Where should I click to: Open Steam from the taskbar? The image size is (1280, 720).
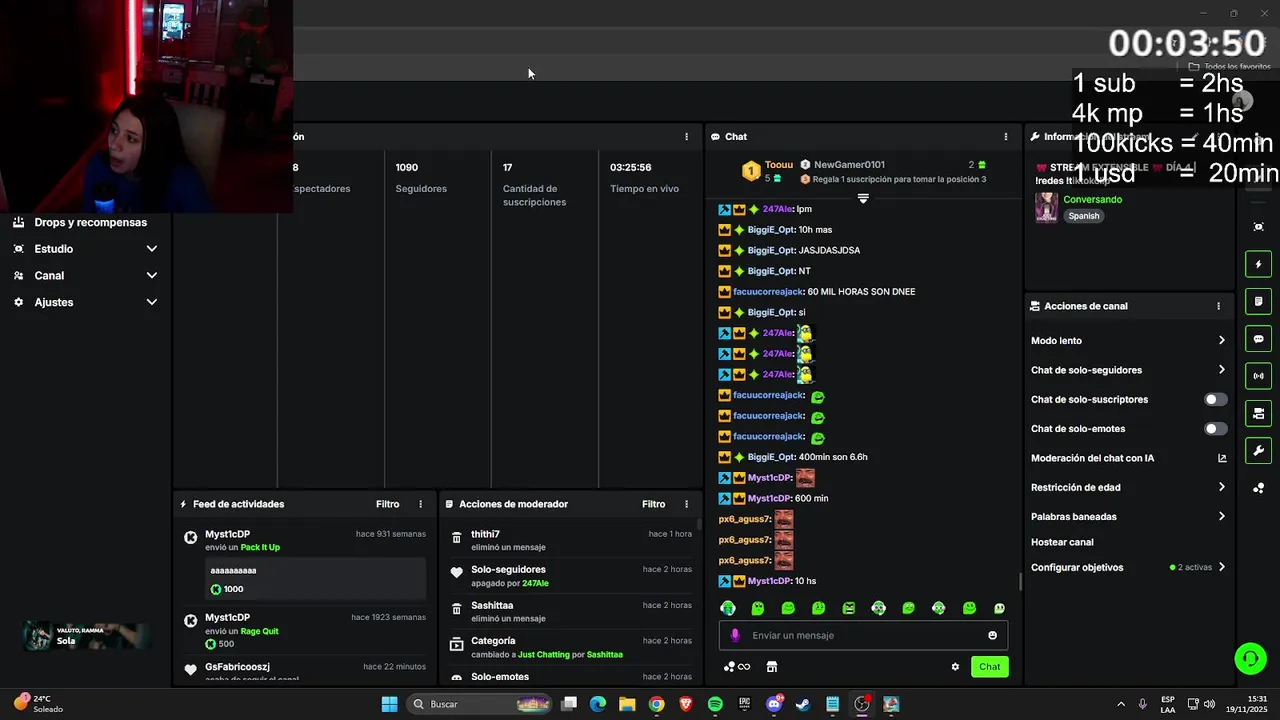point(802,704)
